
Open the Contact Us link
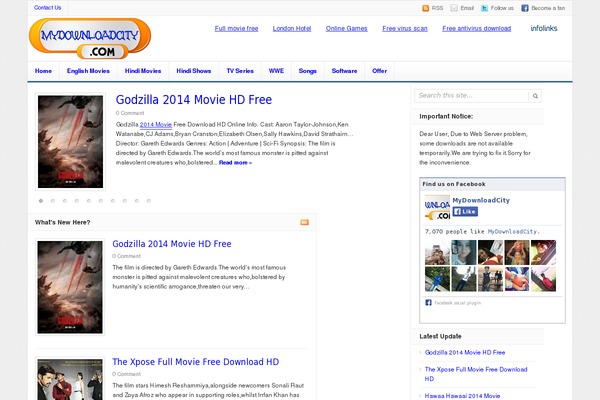(x=47, y=8)
